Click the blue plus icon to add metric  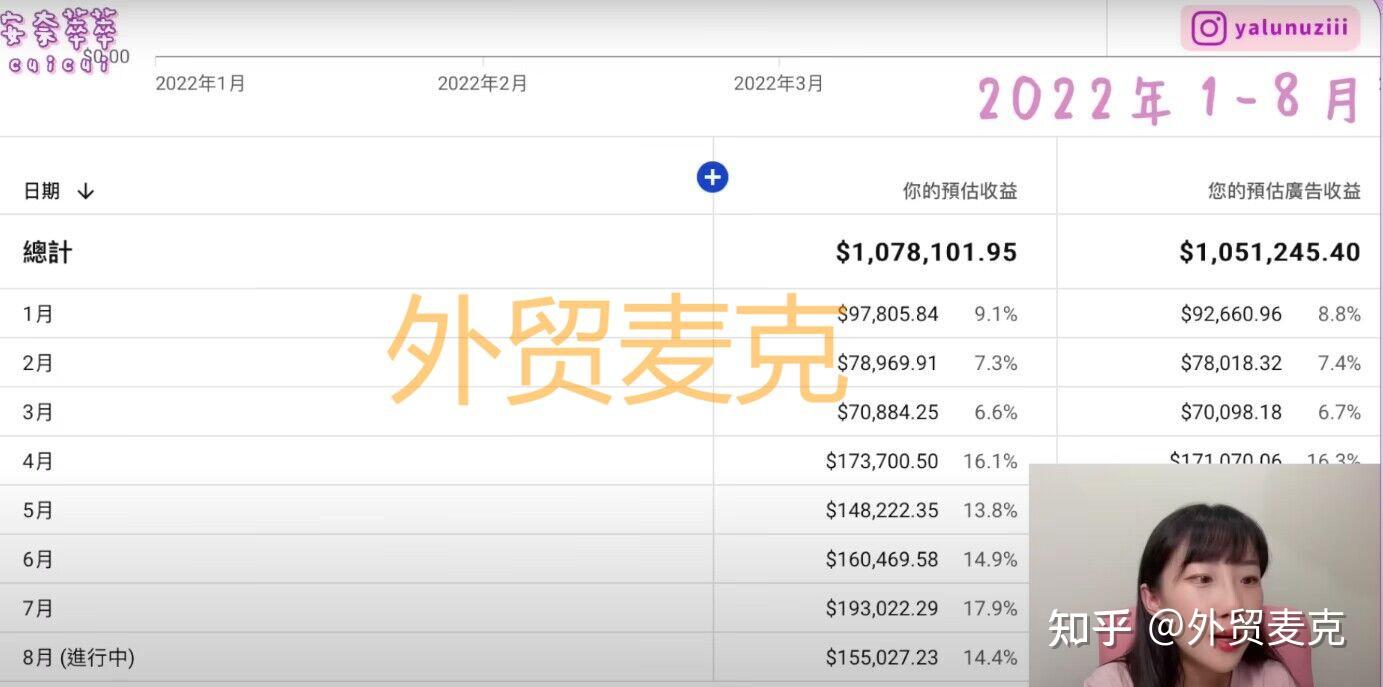pyautogui.click(x=712, y=176)
